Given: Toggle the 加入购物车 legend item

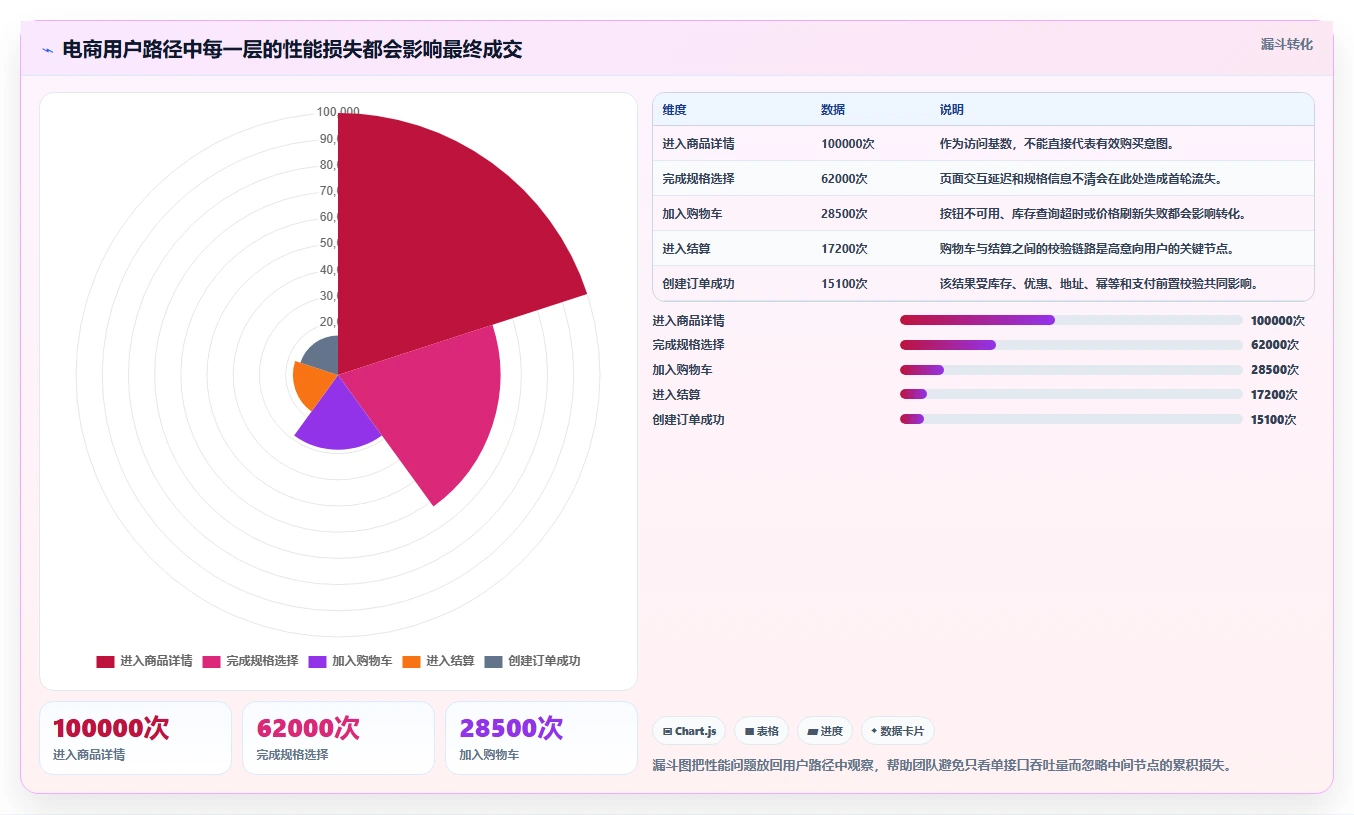Looking at the screenshot, I should [350, 661].
